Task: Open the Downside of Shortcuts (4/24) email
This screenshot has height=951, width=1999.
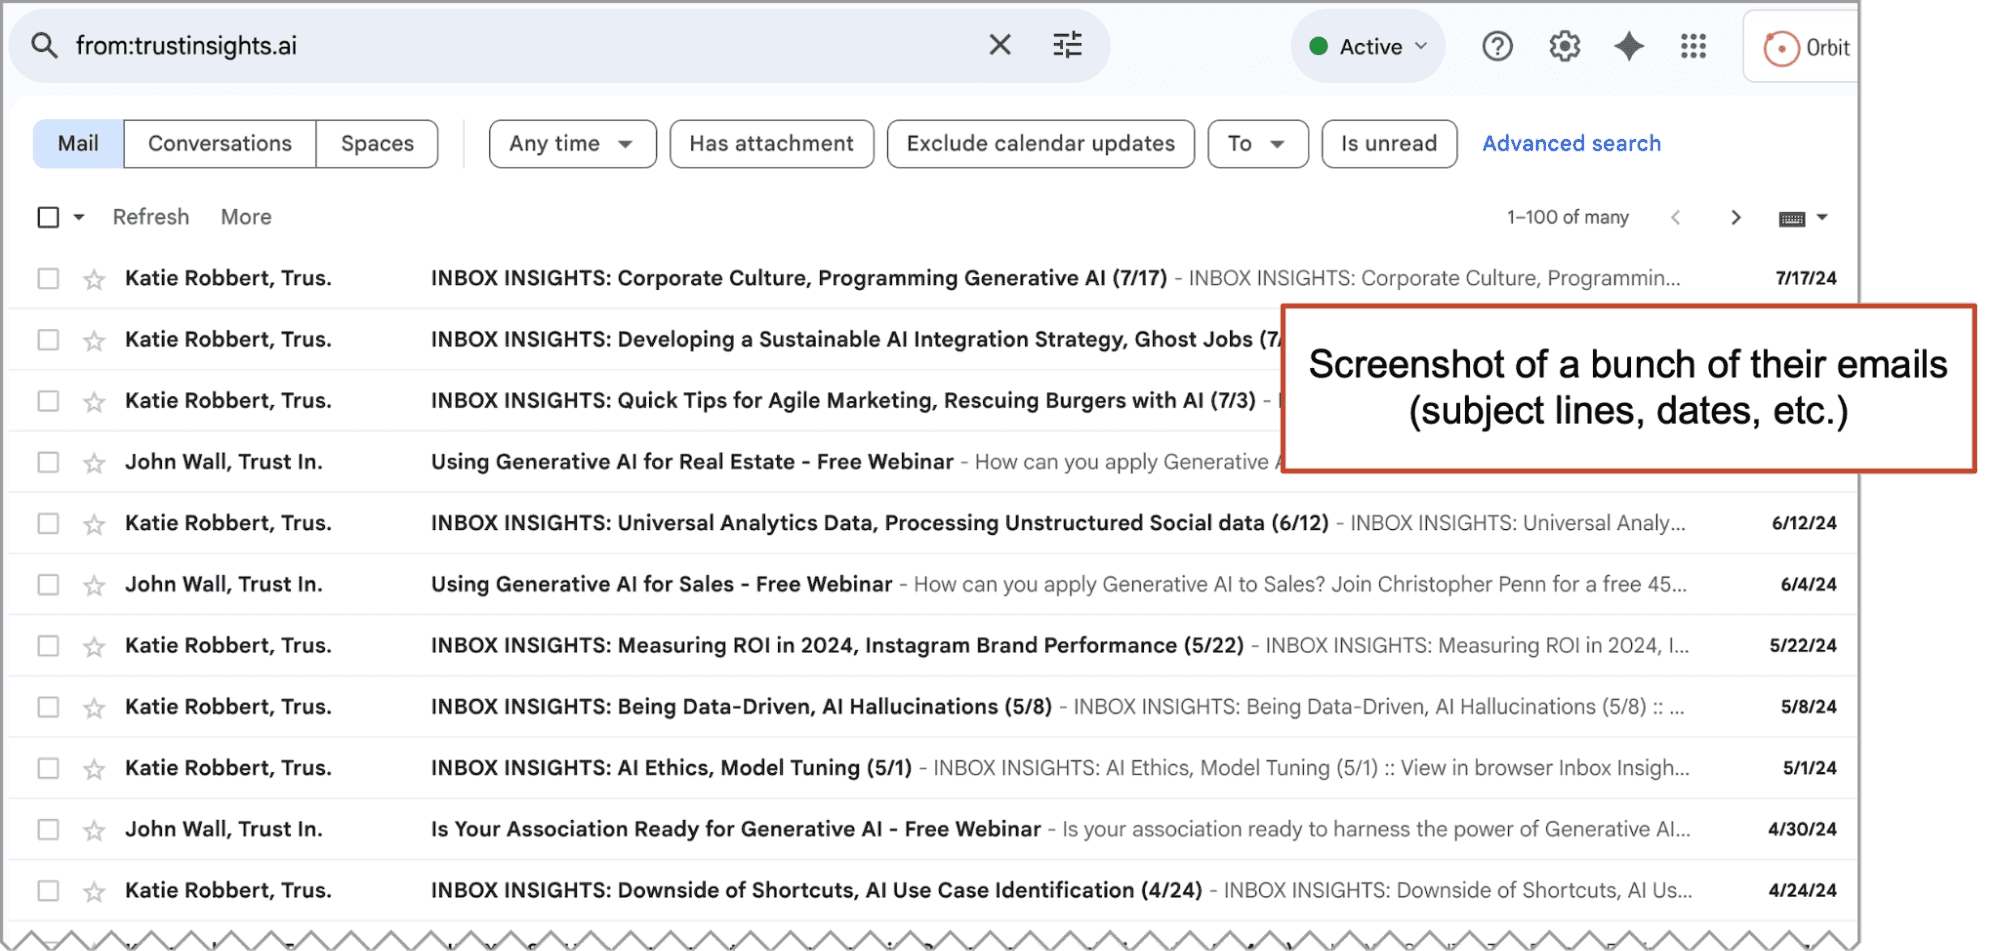Action: (930, 890)
